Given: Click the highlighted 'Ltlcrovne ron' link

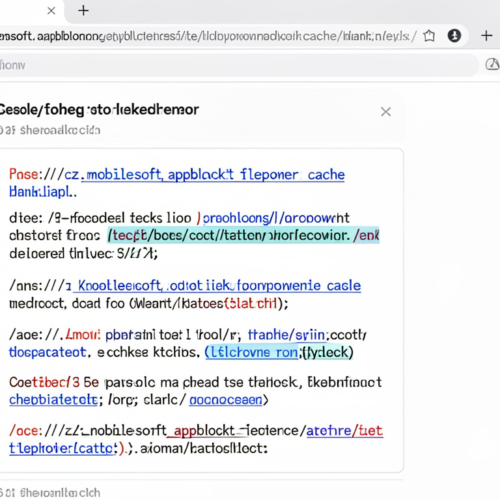Looking at the screenshot, I should [x=252, y=352].
